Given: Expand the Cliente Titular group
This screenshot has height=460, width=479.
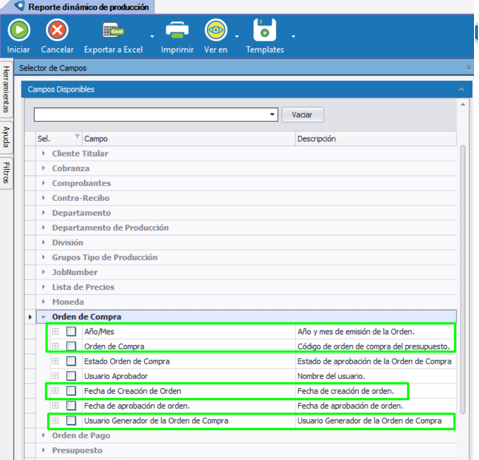Looking at the screenshot, I should (x=43, y=153).
